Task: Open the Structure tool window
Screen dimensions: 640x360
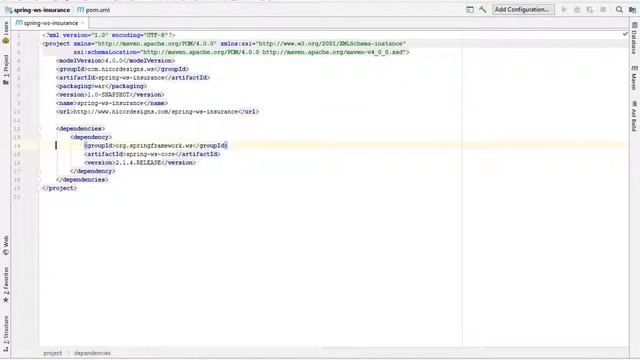Action: click(6, 333)
